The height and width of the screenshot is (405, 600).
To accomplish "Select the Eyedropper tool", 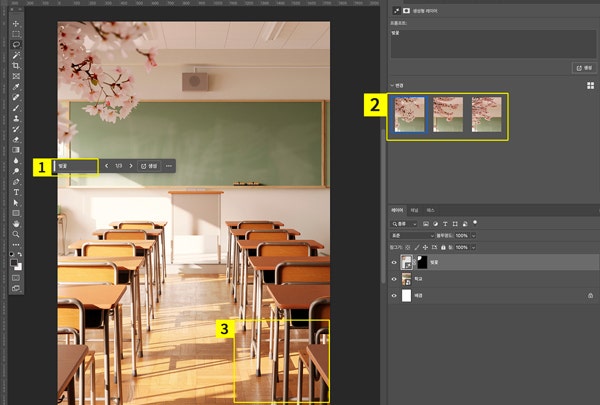I will point(16,87).
